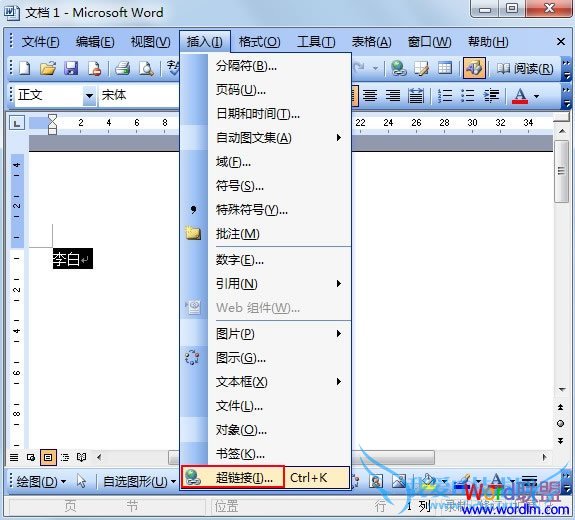
Task: Click the selected text 李白
Action: (x=66, y=259)
